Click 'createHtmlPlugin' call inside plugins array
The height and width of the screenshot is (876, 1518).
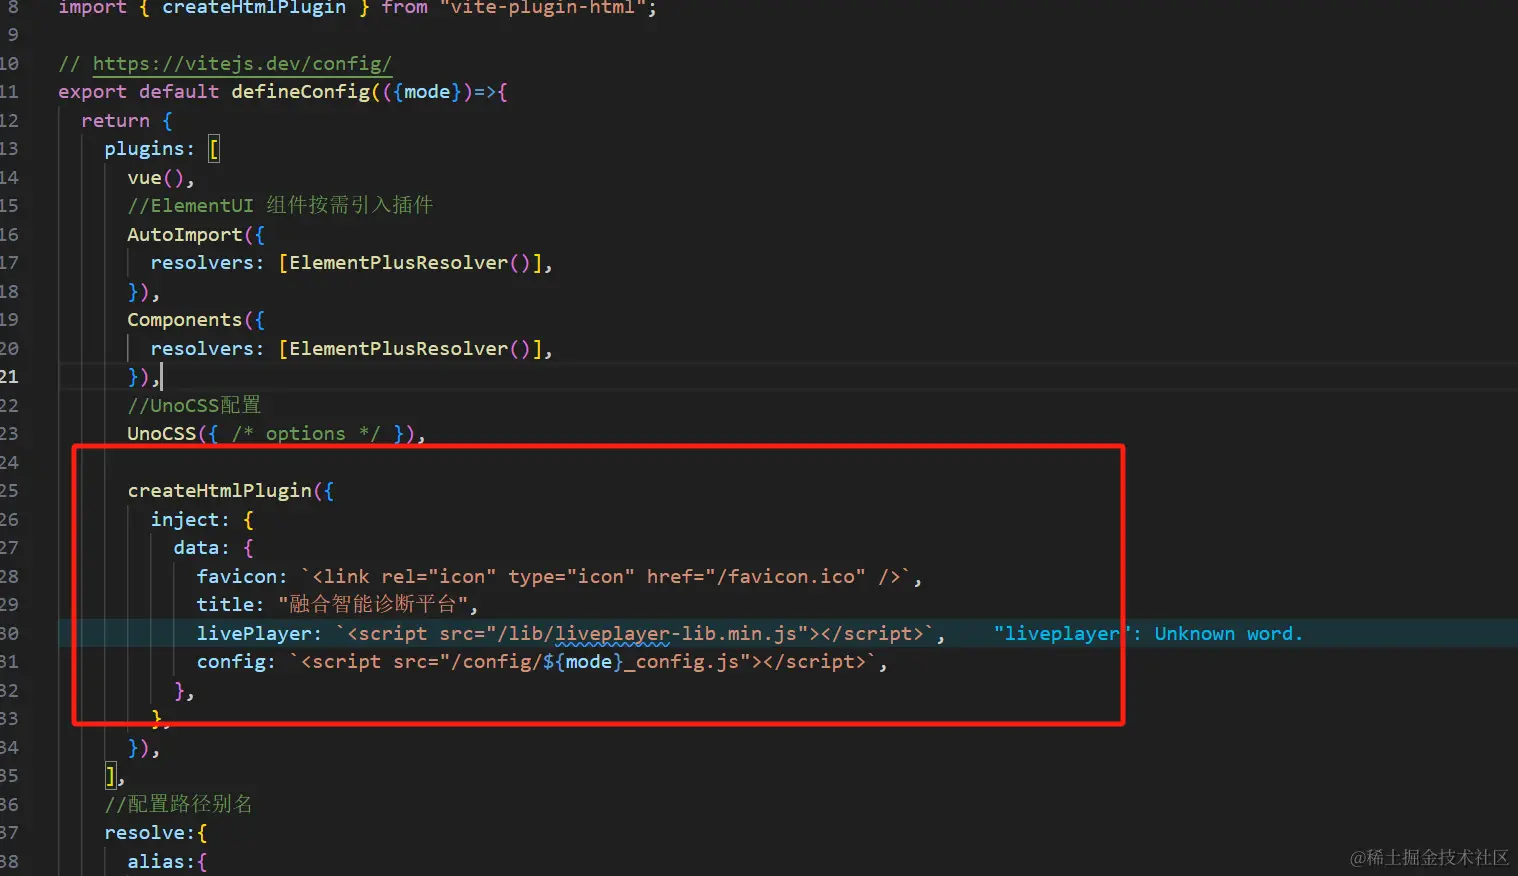(x=220, y=491)
